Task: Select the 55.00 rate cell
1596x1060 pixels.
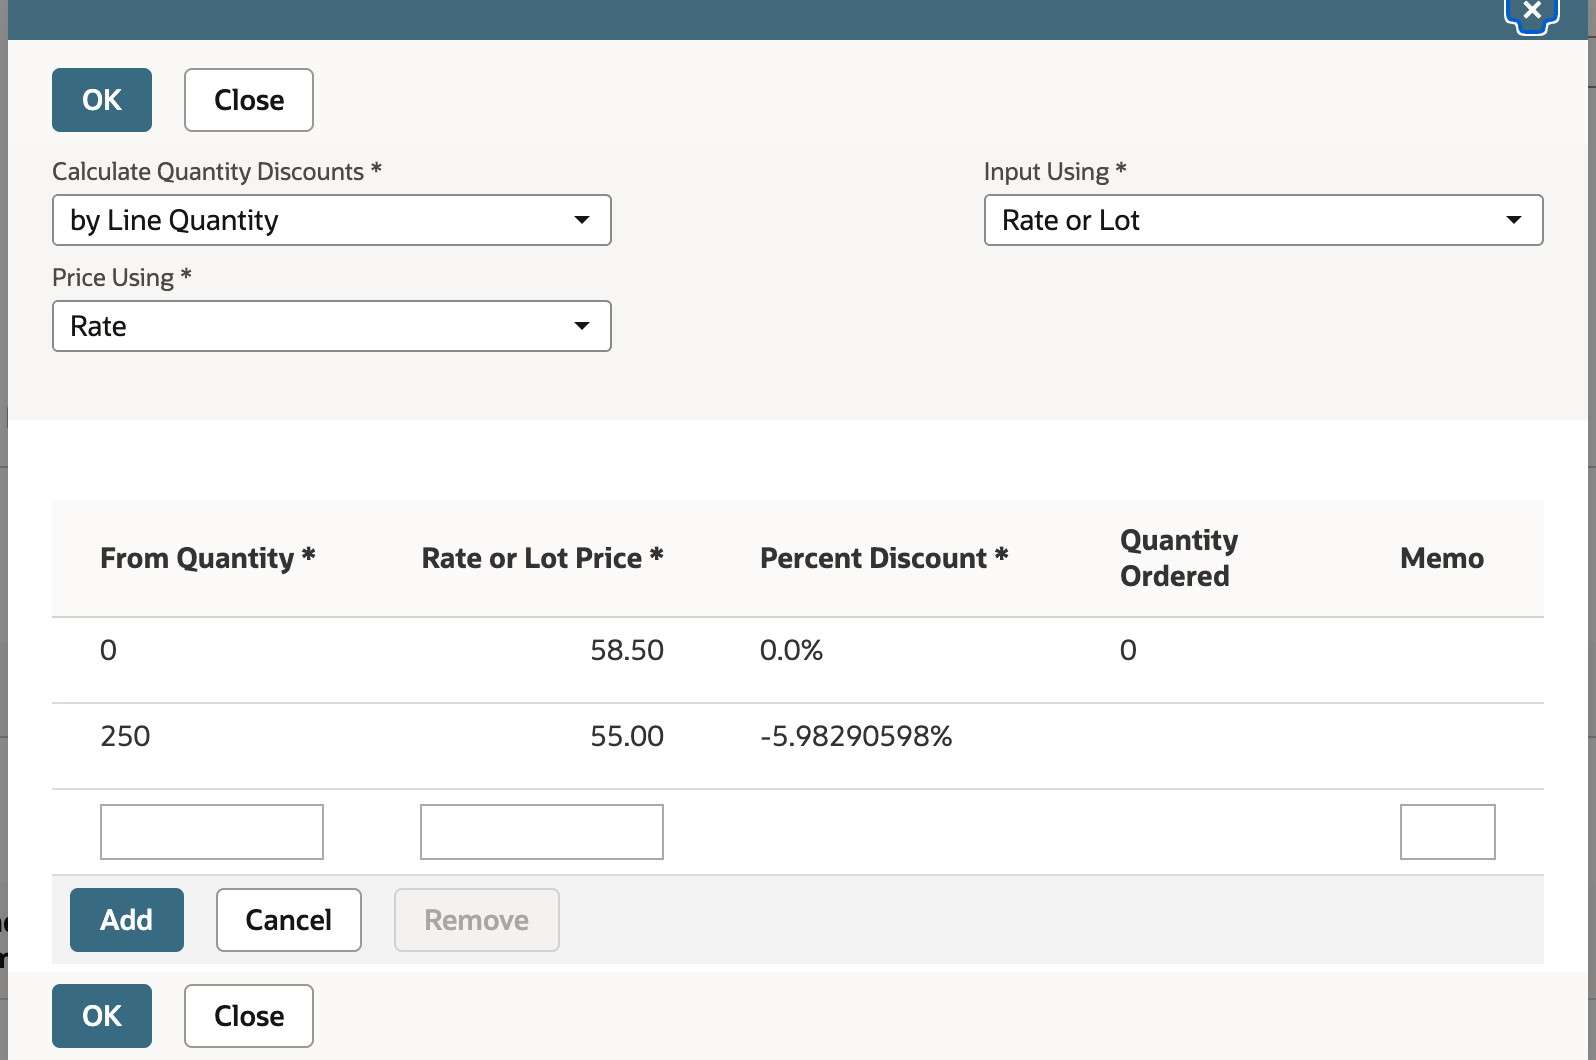Action: coord(627,736)
